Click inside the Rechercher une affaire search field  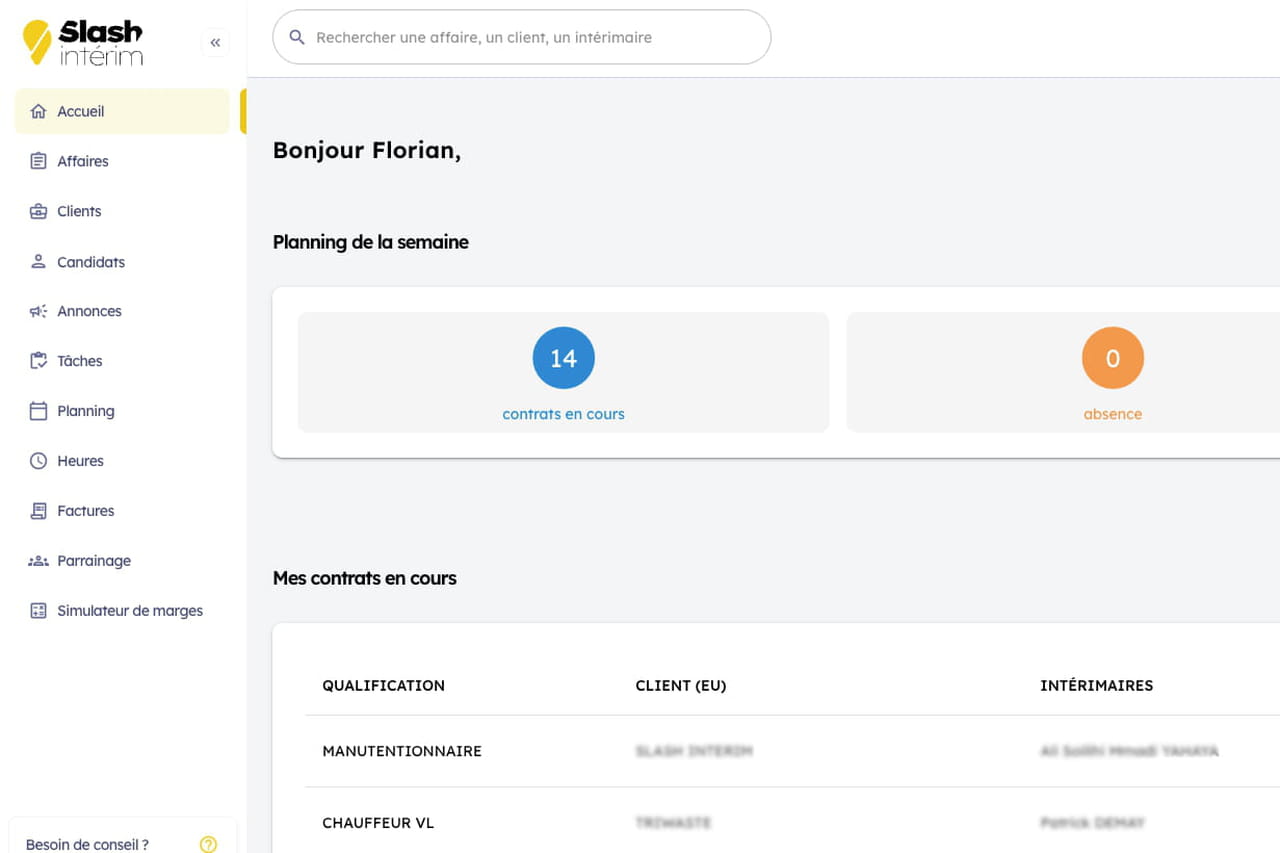click(520, 37)
